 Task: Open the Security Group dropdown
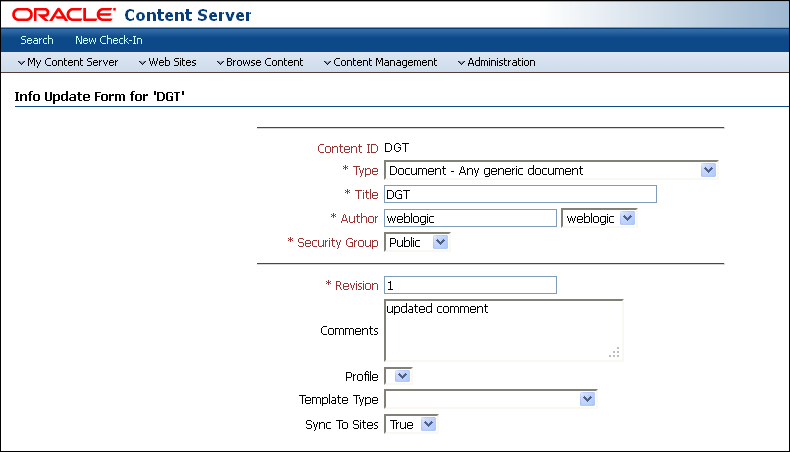[417, 243]
